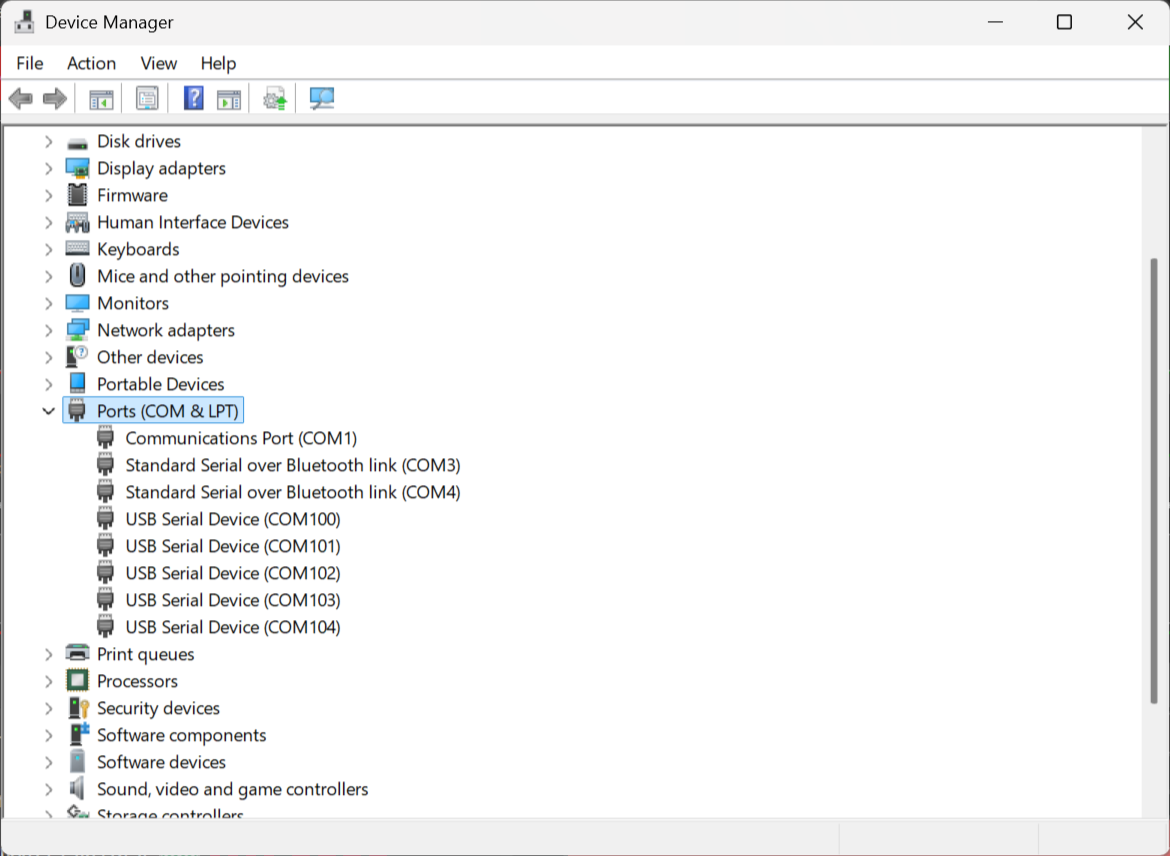The height and width of the screenshot is (856, 1170).
Task: Click the Software devices icon
Action: point(77,761)
